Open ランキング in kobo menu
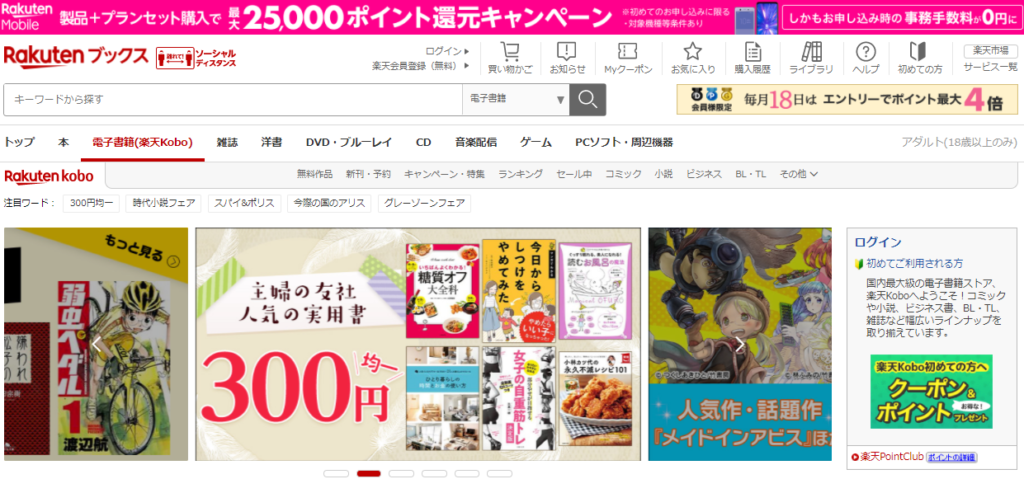 click(x=520, y=174)
